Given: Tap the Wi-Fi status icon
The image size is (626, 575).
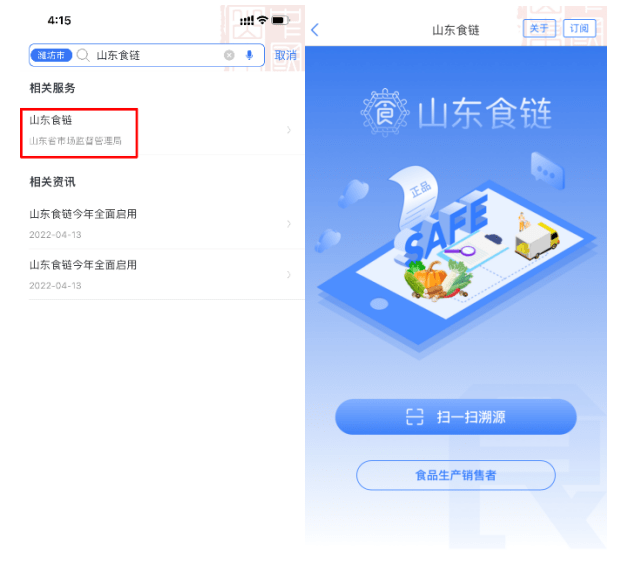Looking at the screenshot, I should tap(262, 20).
